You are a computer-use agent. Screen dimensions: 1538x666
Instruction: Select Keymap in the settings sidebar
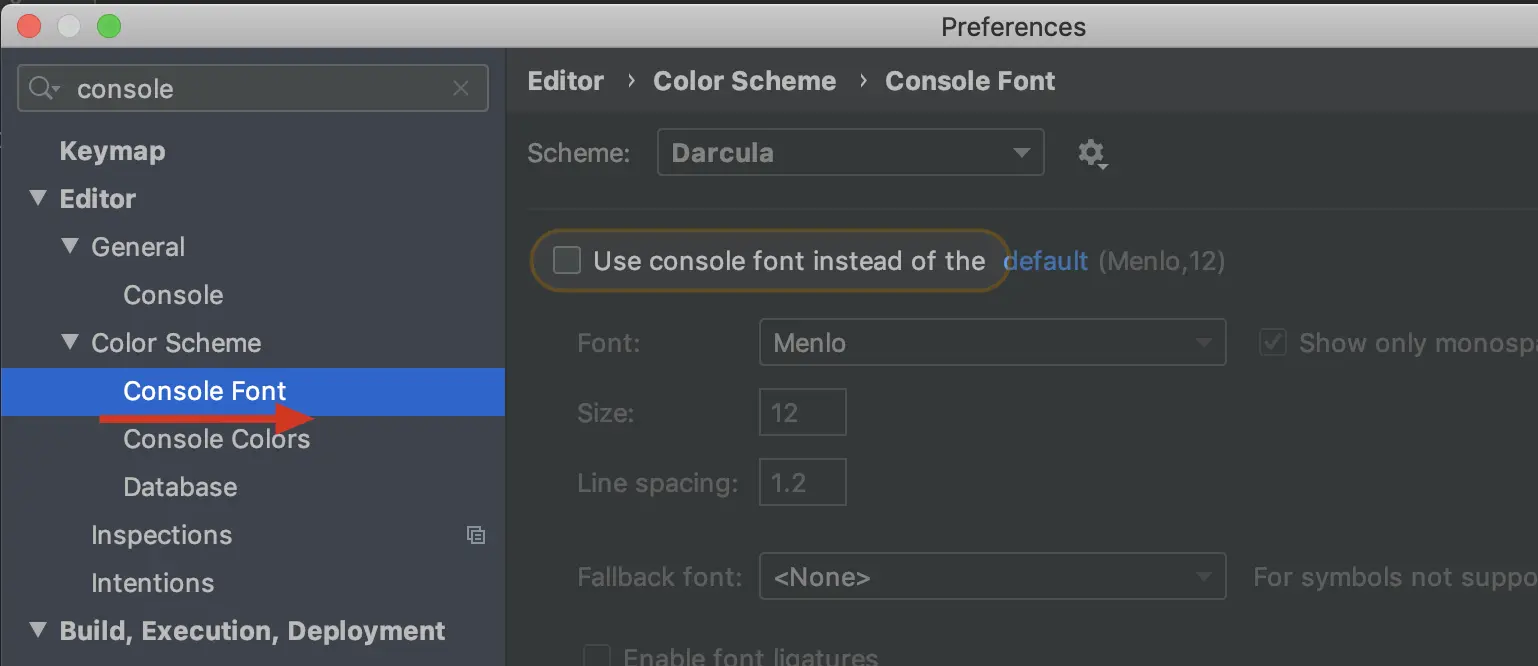112,151
